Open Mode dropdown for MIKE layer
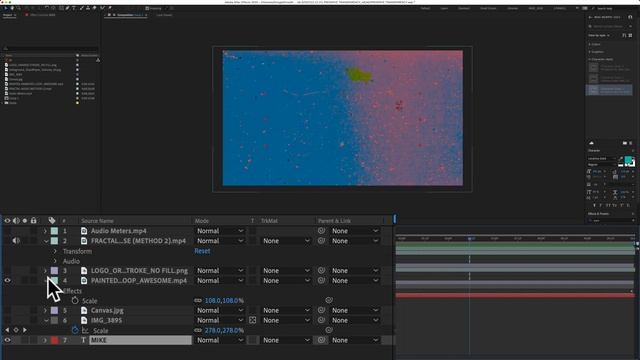This screenshot has height=360, width=640. click(220, 340)
